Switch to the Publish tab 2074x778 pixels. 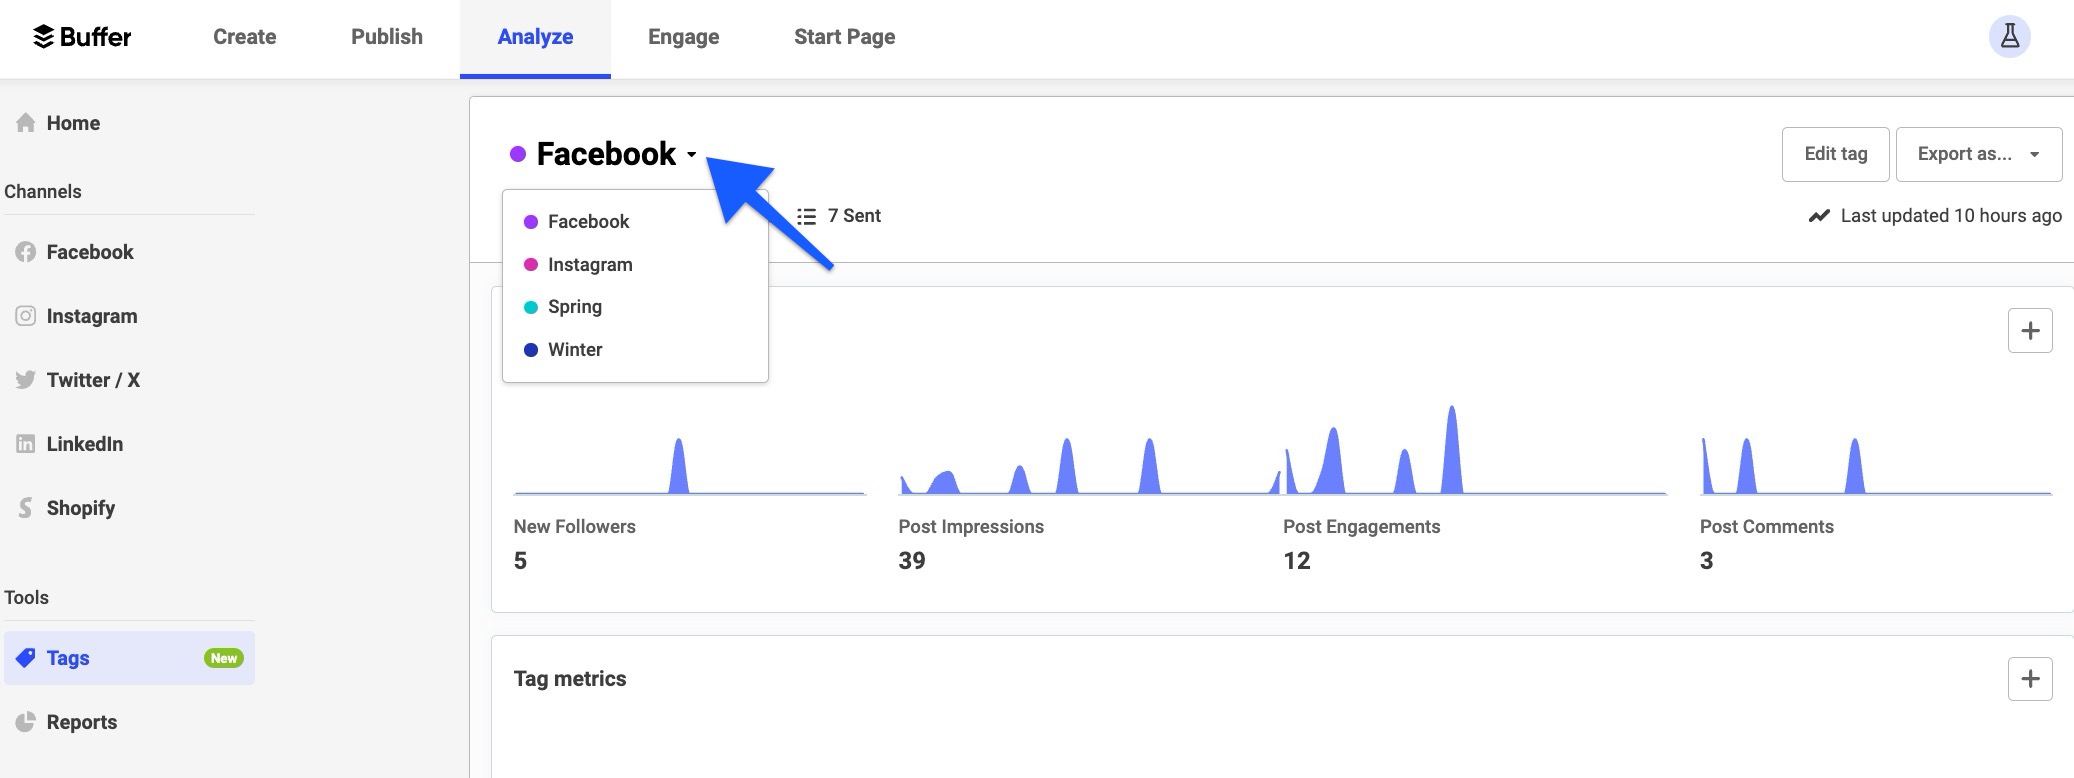point(387,37)
